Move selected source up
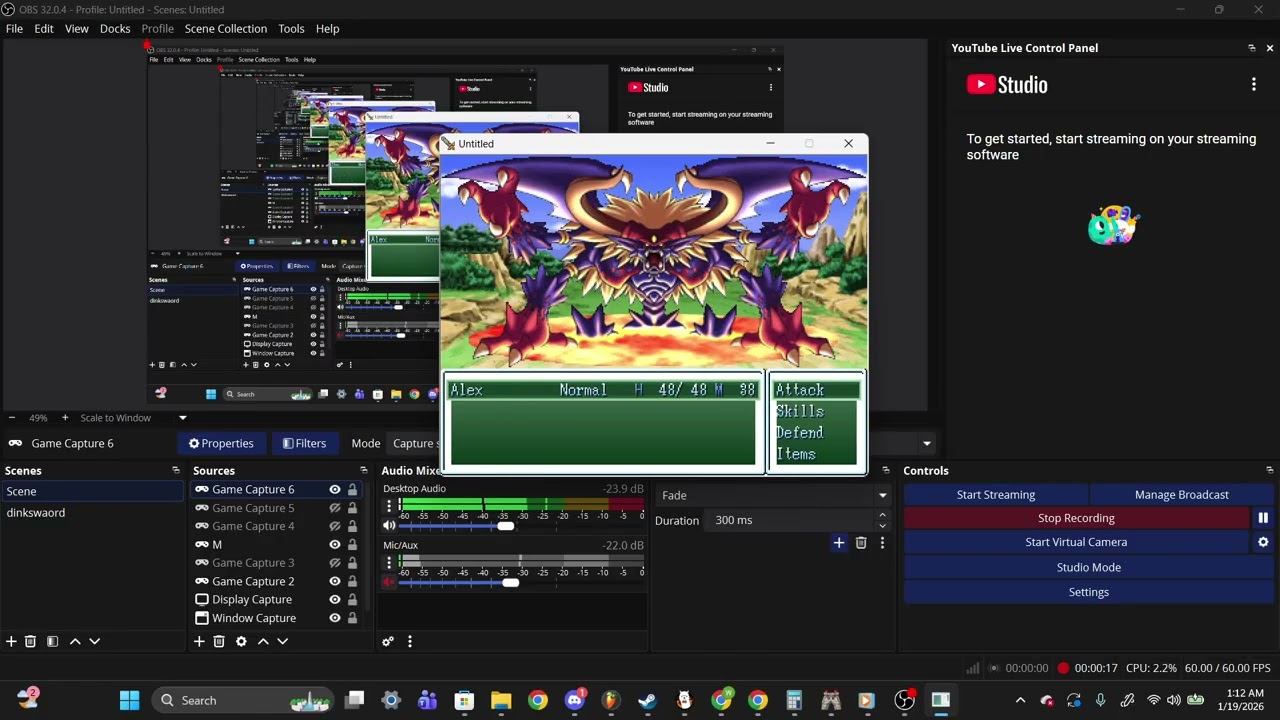1280x720 pixels. [x=263, y=641]
